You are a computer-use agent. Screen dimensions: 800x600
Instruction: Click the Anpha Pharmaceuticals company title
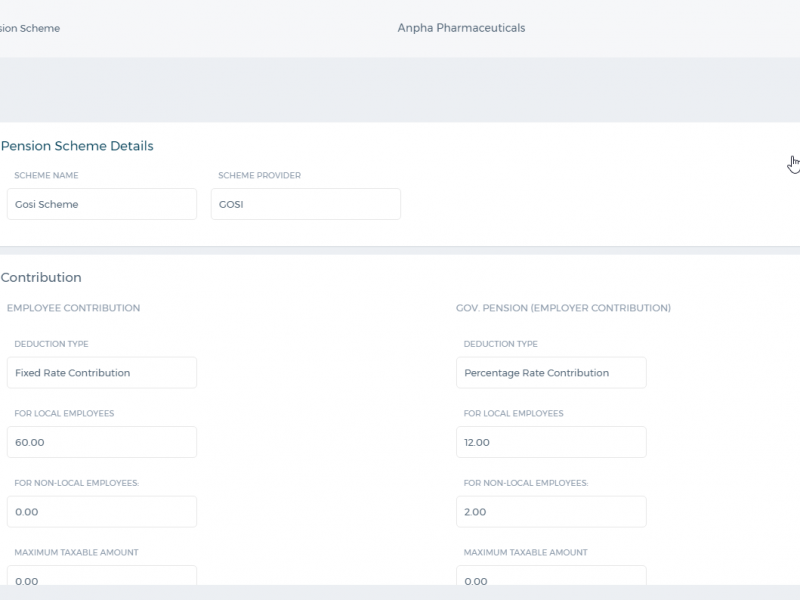(x=461, y=28)
